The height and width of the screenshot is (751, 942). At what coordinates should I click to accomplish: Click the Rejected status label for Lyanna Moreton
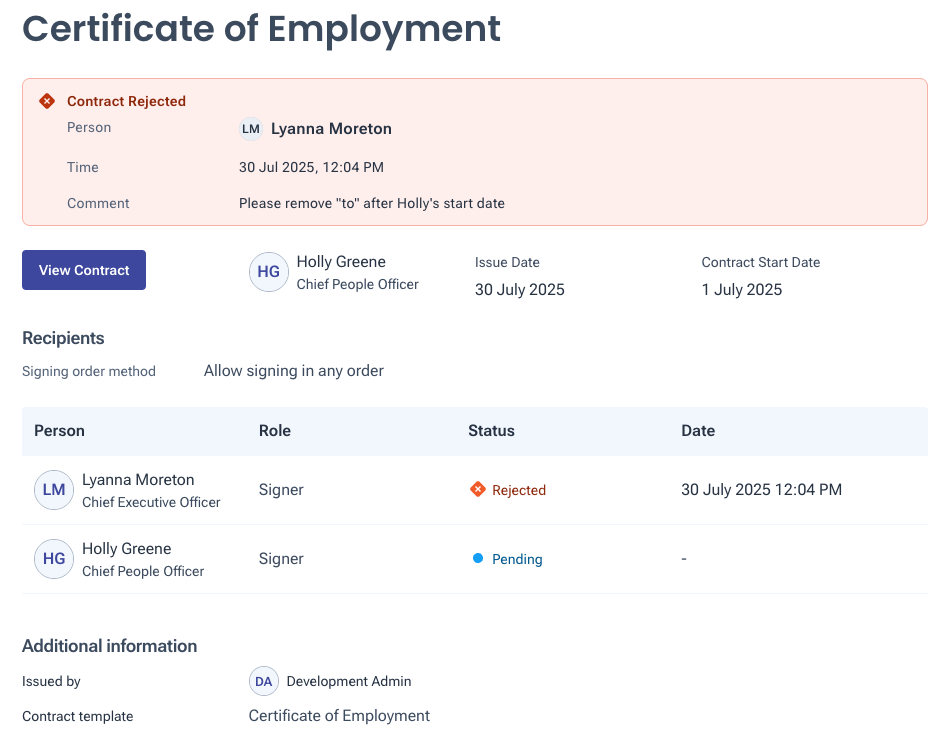click(519, 491)
